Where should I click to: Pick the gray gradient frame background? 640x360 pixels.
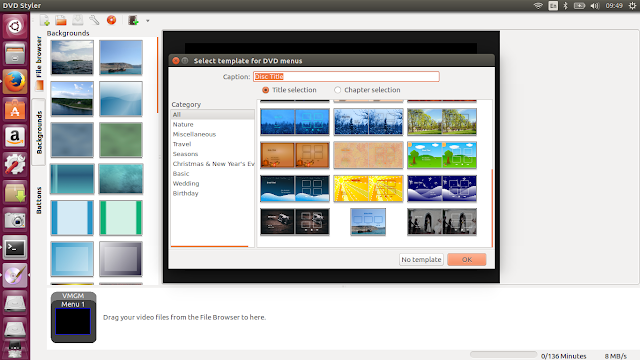(x=121, y=259)
